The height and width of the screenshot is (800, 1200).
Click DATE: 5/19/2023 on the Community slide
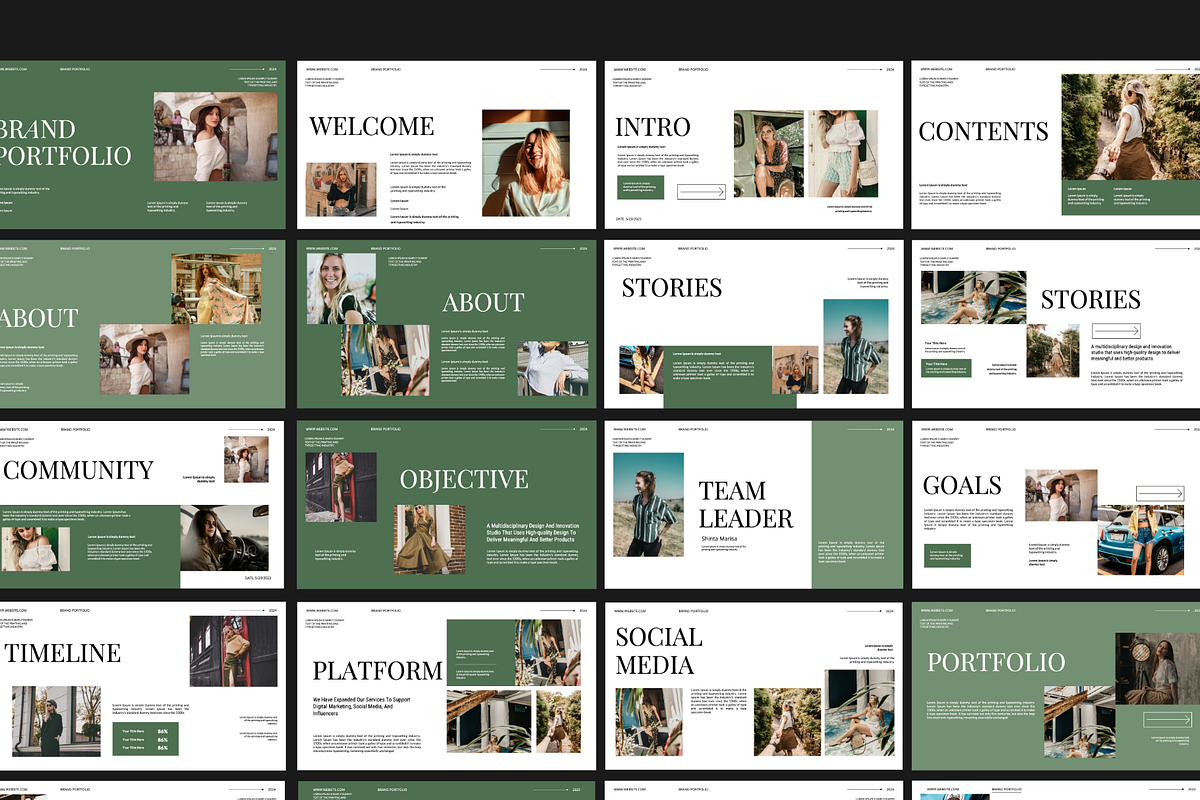point(257,578)
